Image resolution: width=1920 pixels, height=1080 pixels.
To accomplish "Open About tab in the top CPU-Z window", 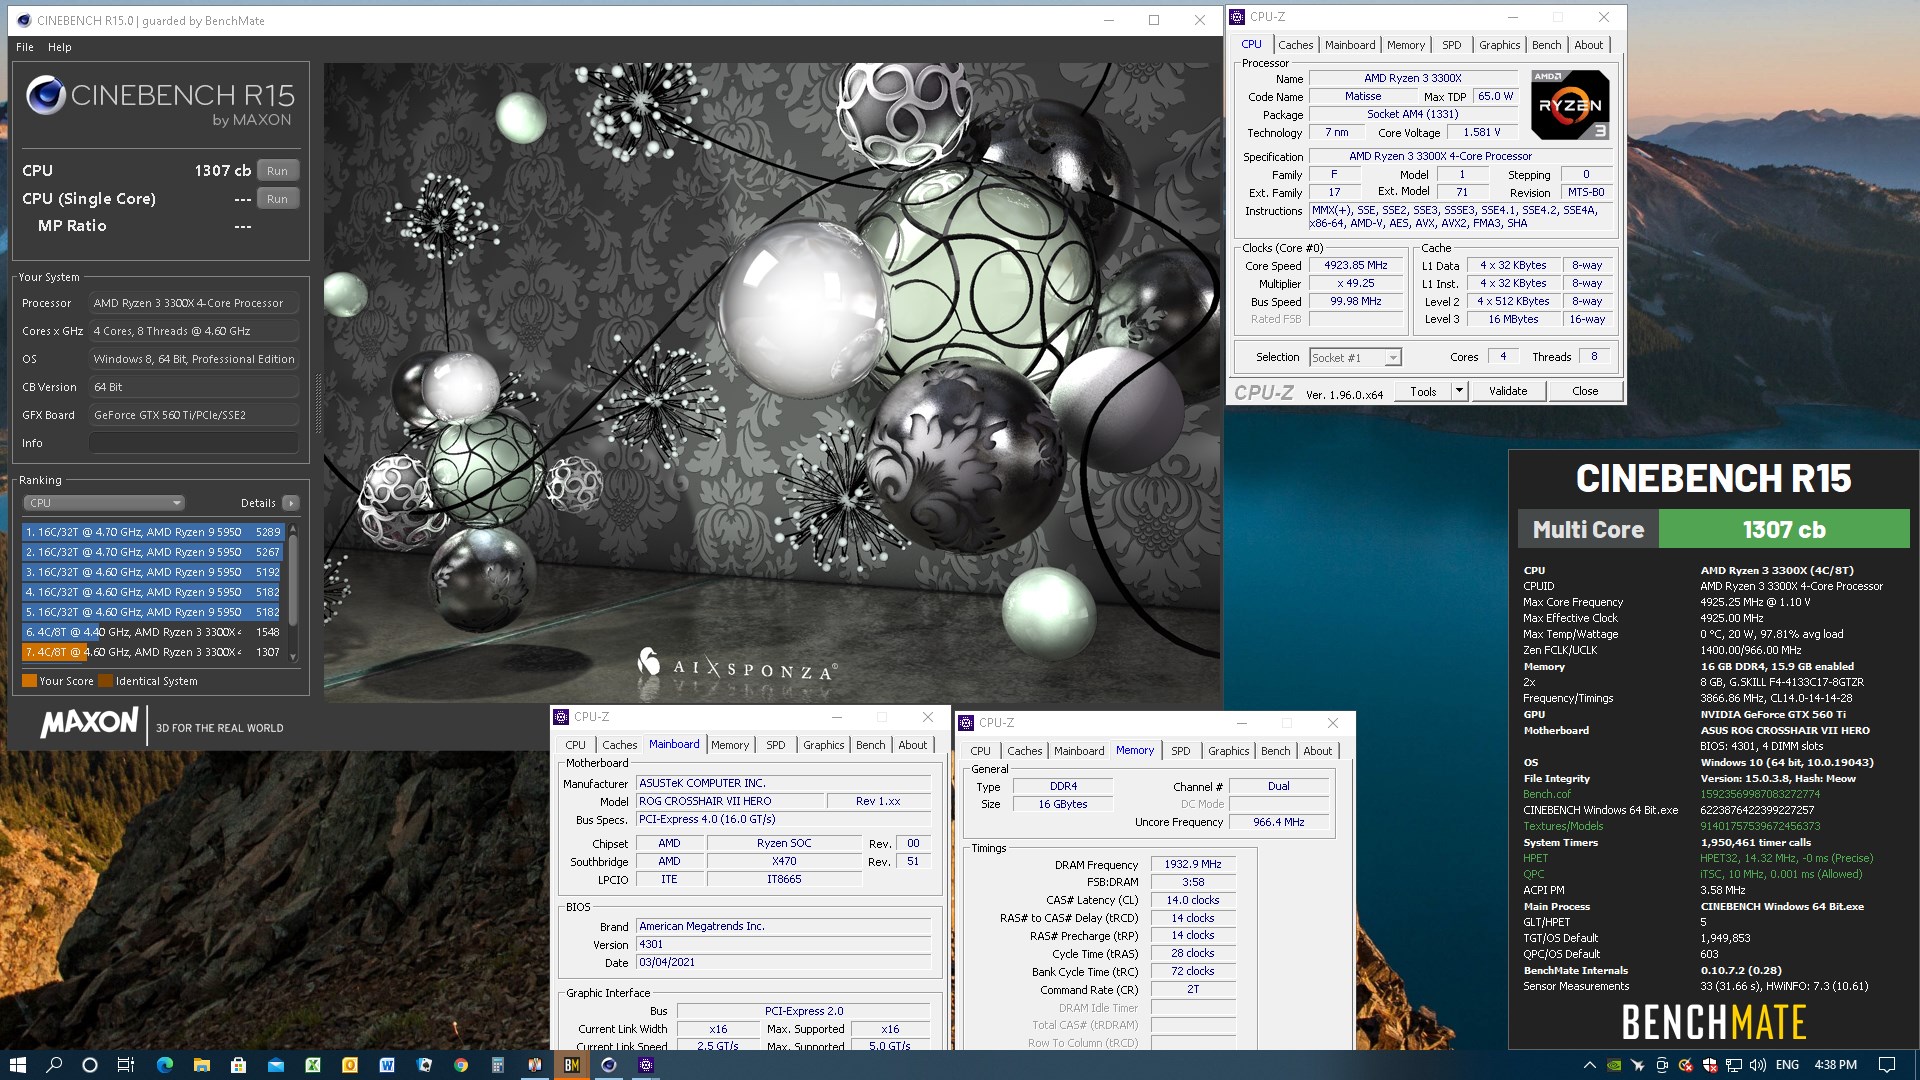I will [x=1588, y=45].
